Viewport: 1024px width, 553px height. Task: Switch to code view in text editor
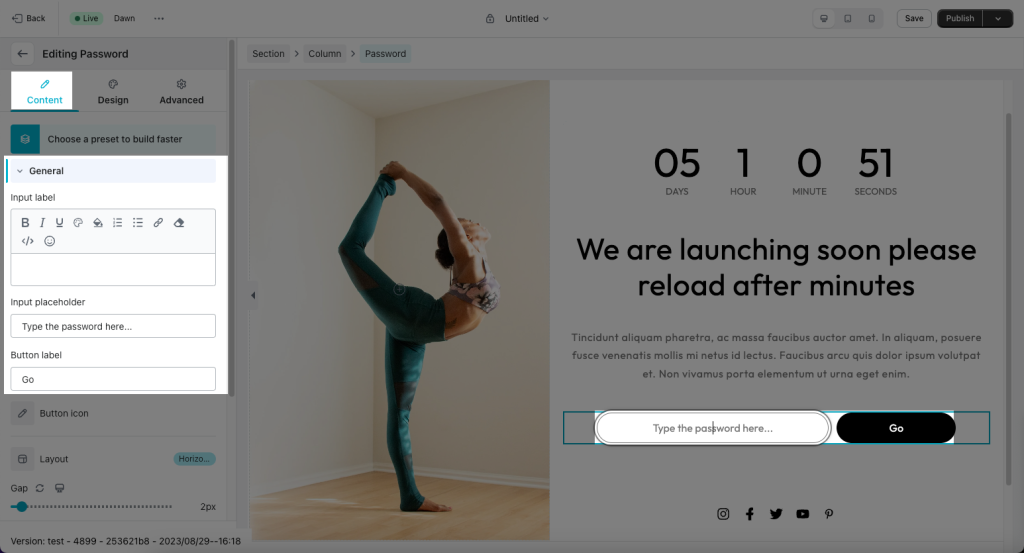click(x=27, y=241)
